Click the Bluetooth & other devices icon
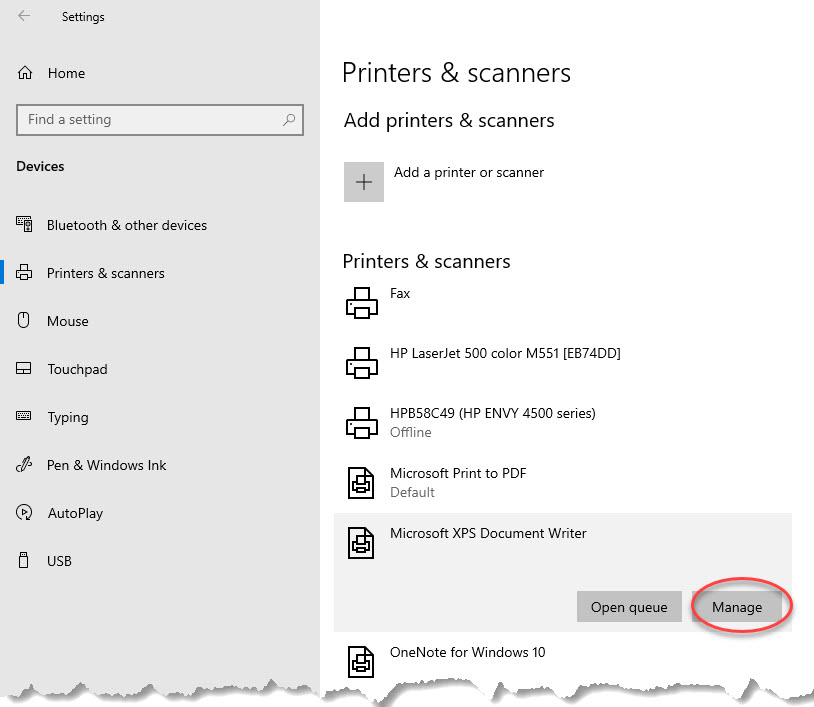 [24, 224]
